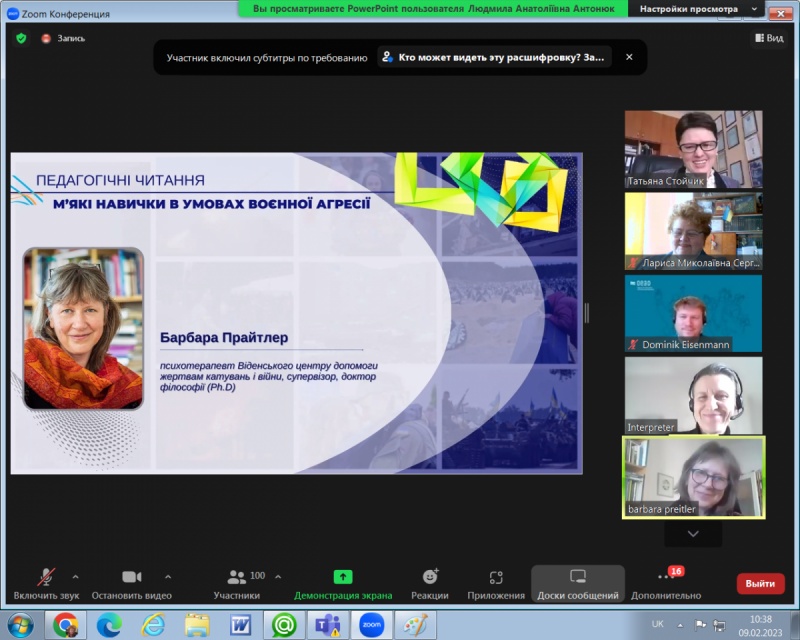800x640 pixels.
Task: Open the More options with 16 badge
Action: point(666,584)
